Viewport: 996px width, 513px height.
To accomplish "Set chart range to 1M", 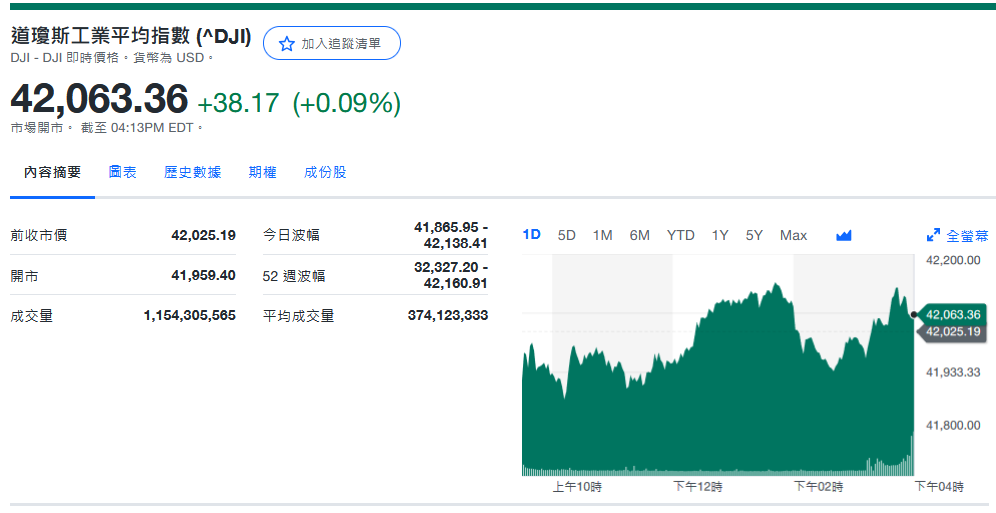I will 602,235.
